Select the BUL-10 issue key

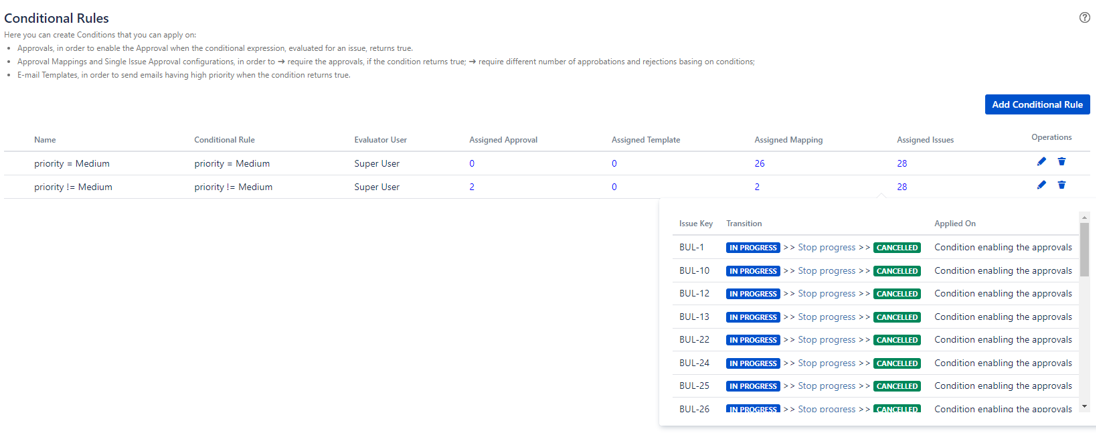694,271
